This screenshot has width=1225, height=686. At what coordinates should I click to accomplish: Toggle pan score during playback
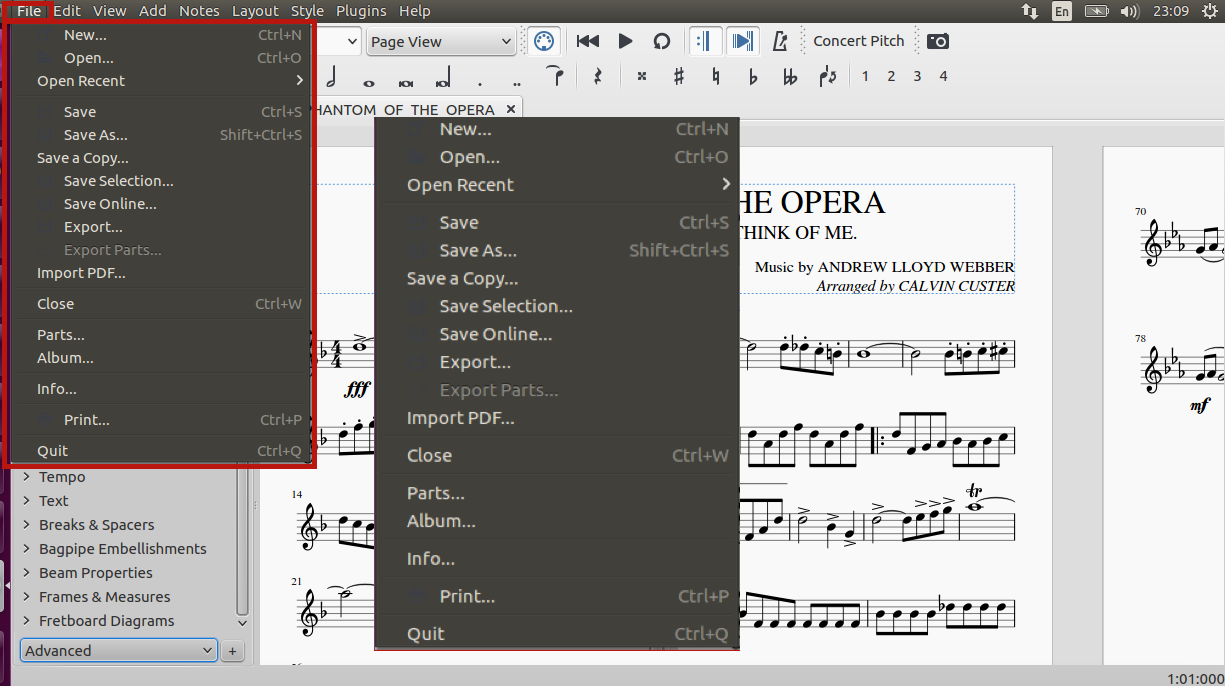pos(742,41)
